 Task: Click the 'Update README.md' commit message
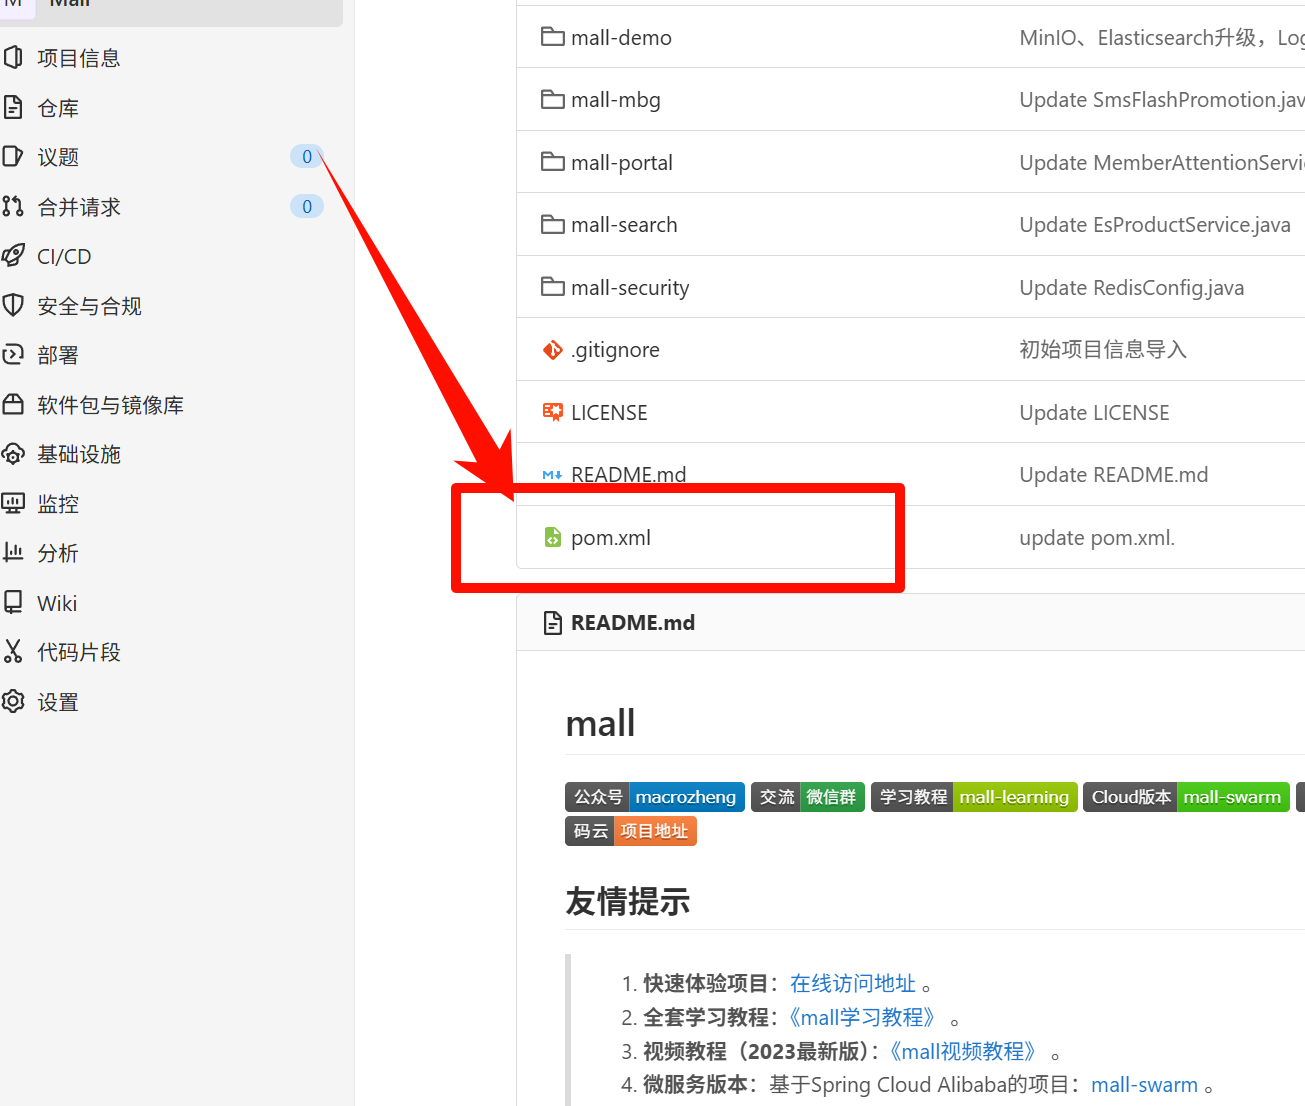tap(1113, 475)
